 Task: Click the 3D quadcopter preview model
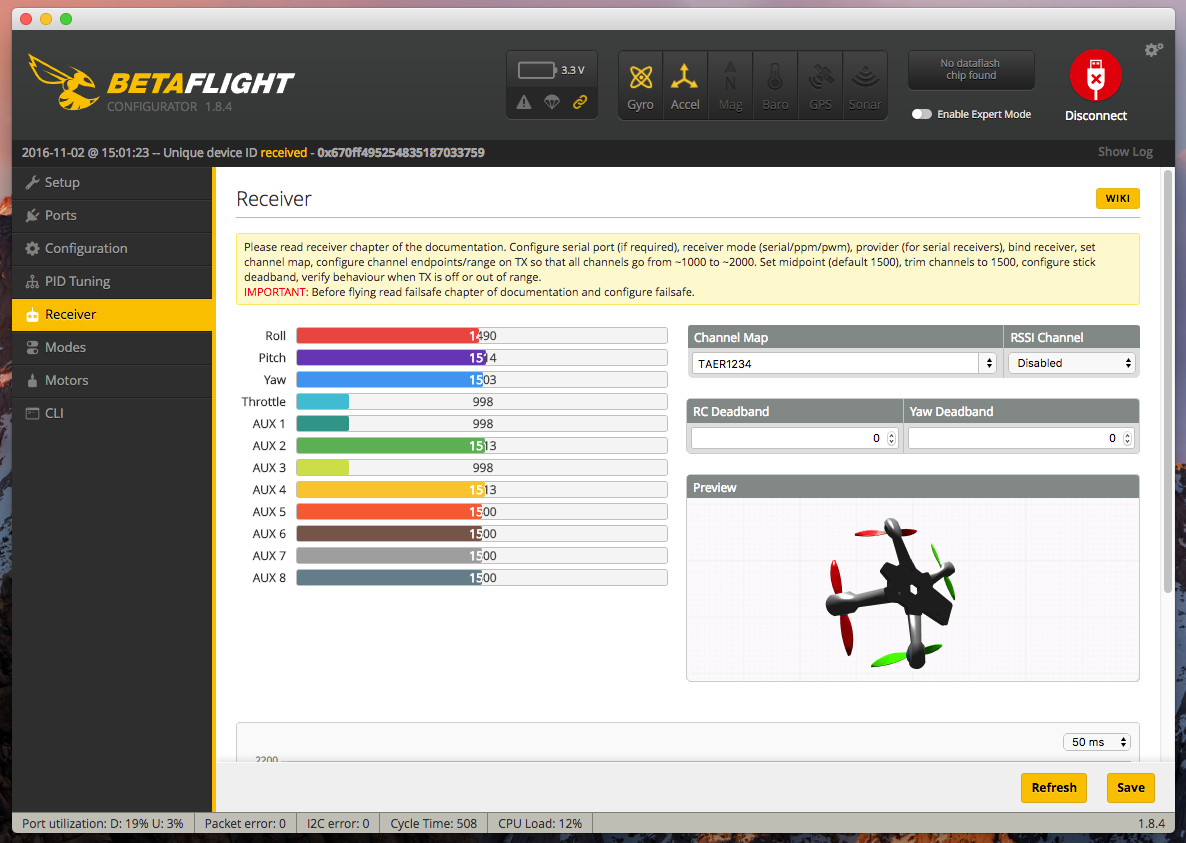(891, 594)
